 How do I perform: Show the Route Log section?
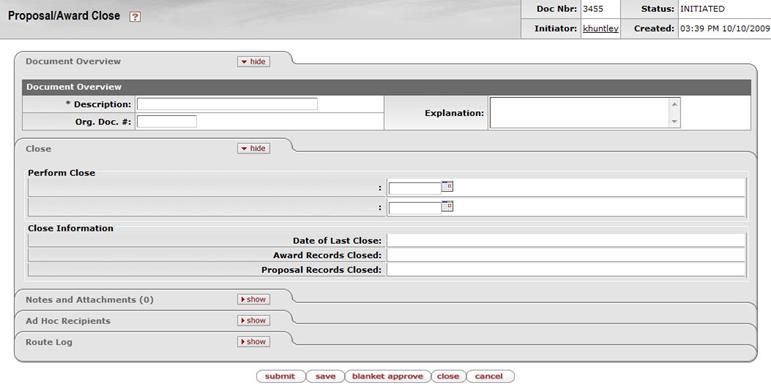click(x=254, y=341)
